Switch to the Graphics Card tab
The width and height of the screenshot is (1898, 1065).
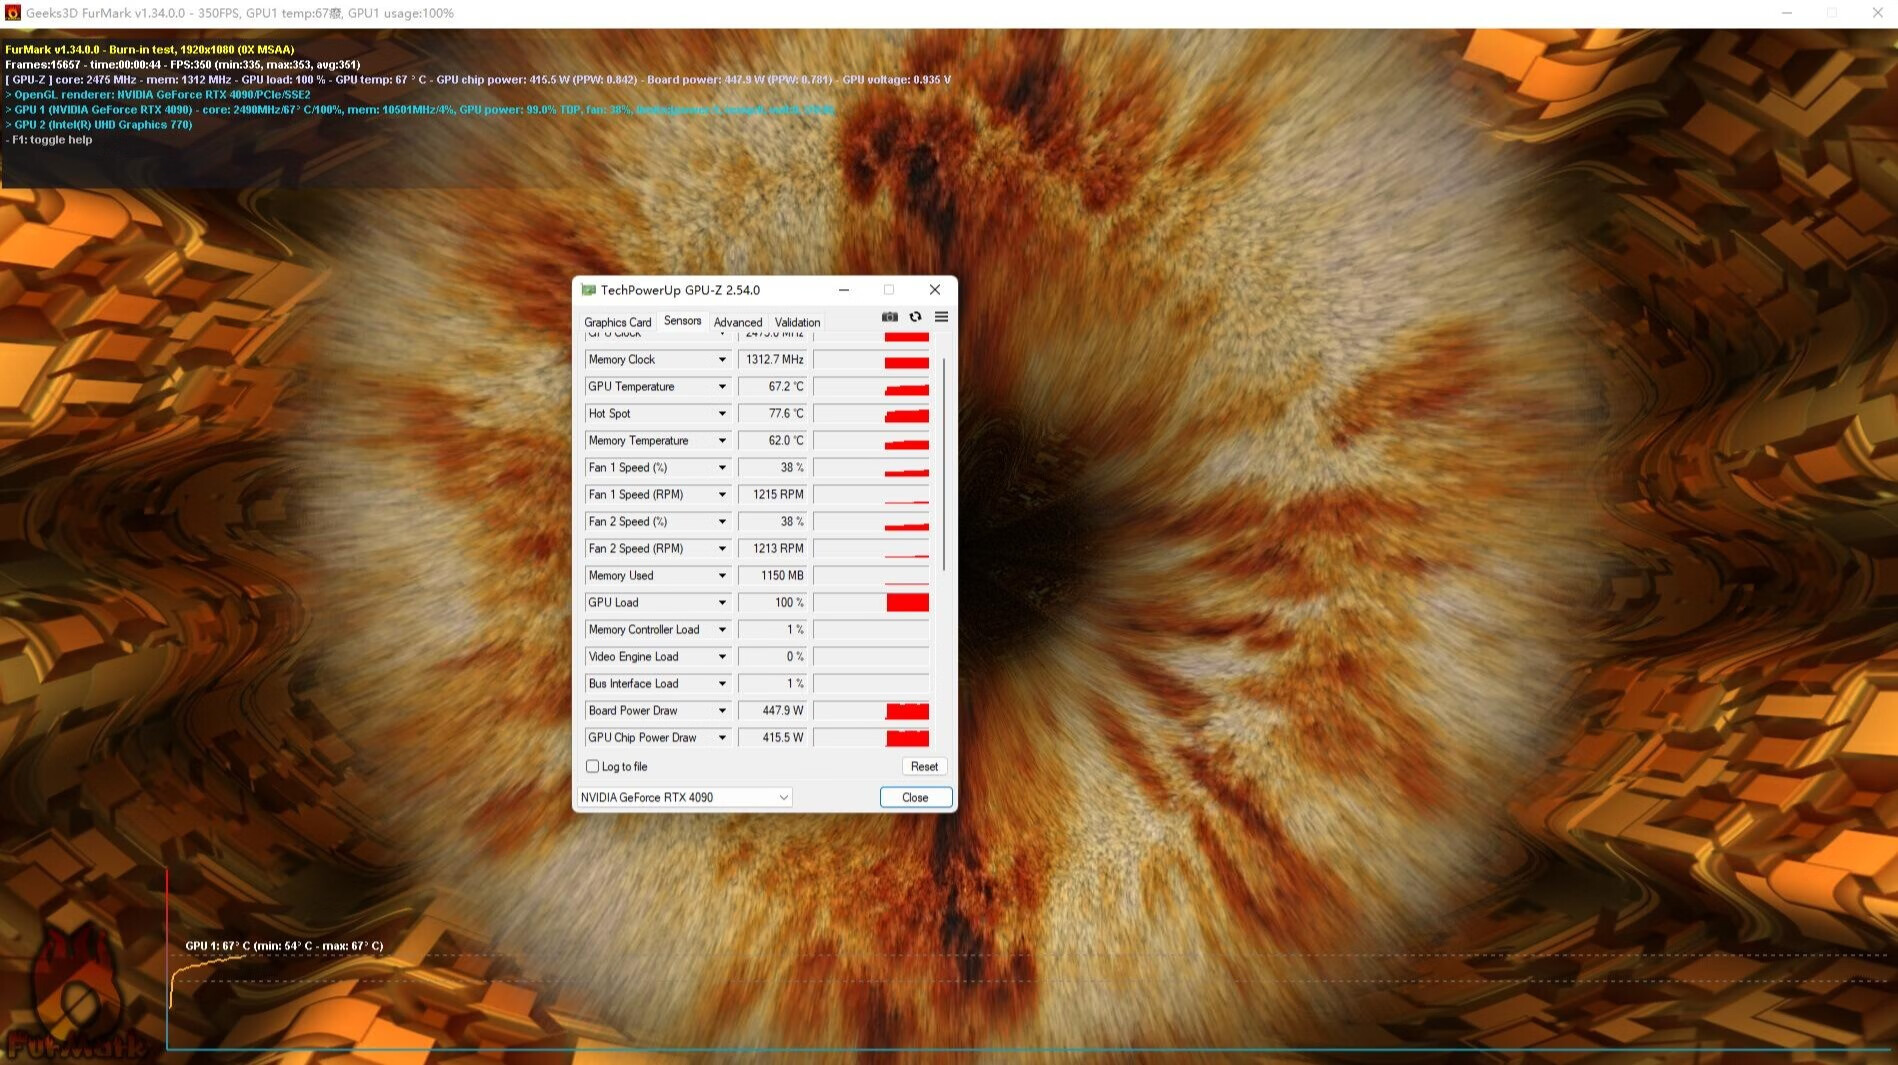point(617,322)
